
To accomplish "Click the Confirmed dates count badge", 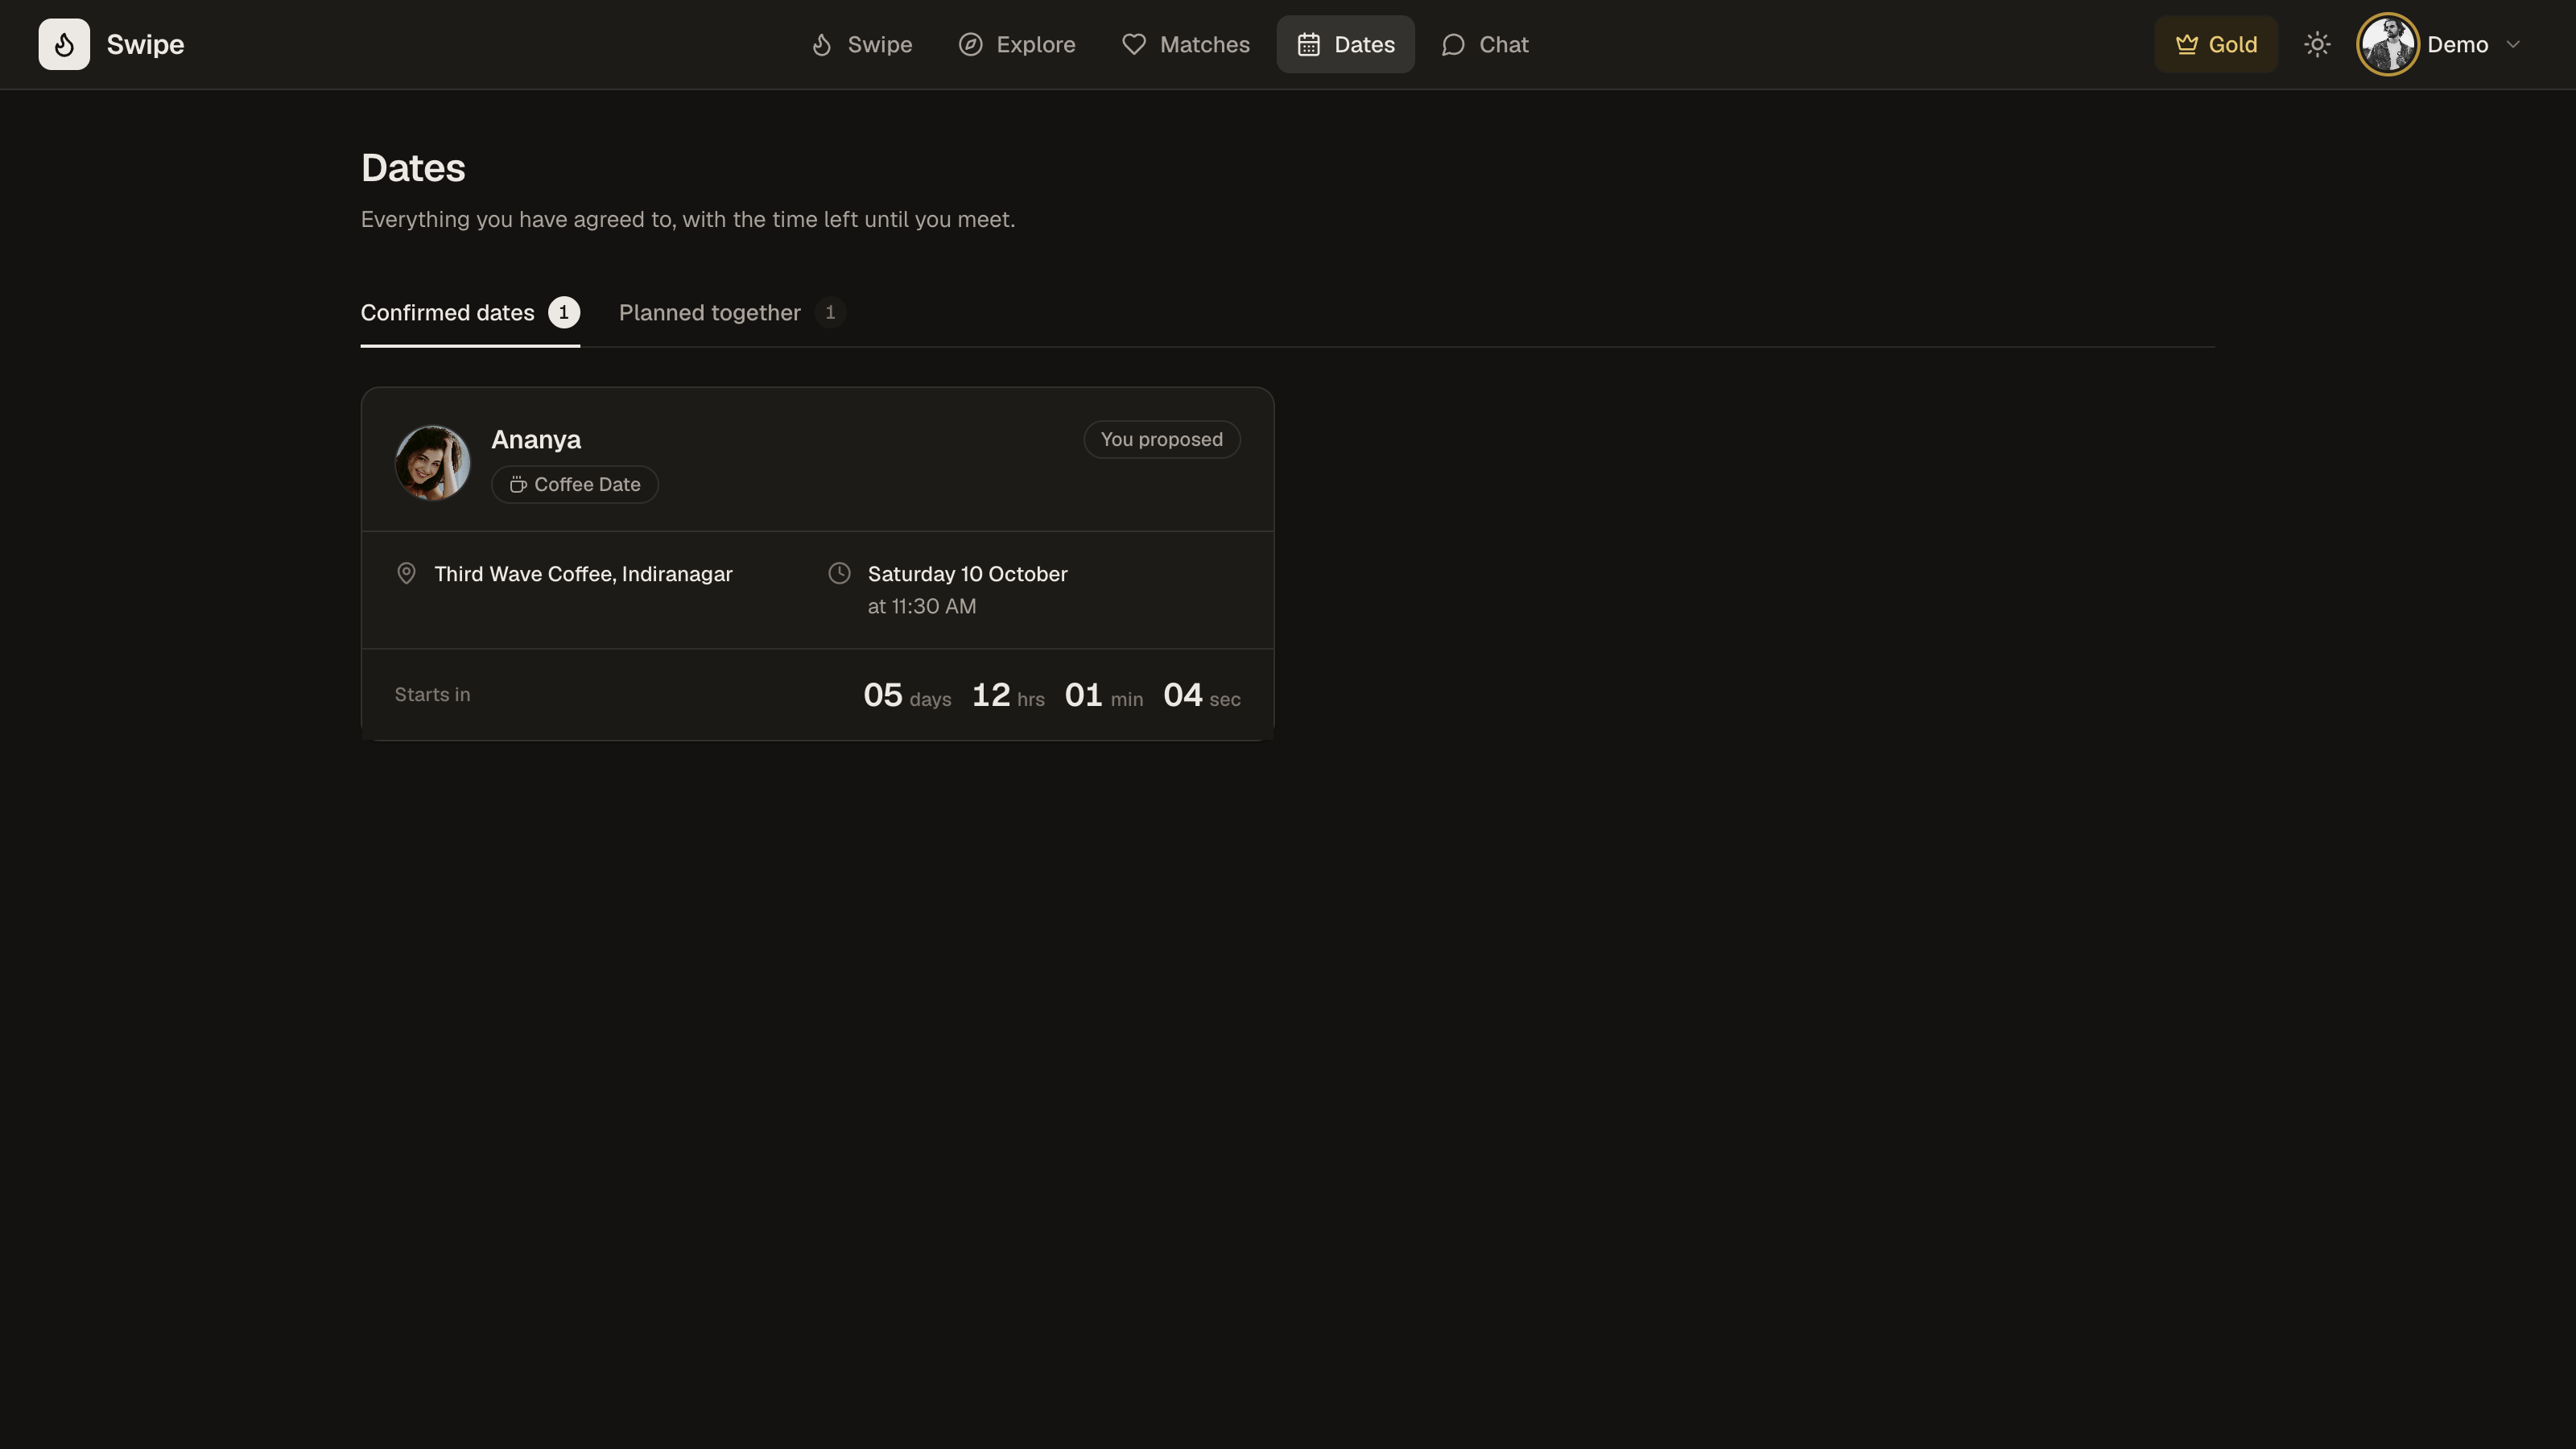I will coord(564,313).
